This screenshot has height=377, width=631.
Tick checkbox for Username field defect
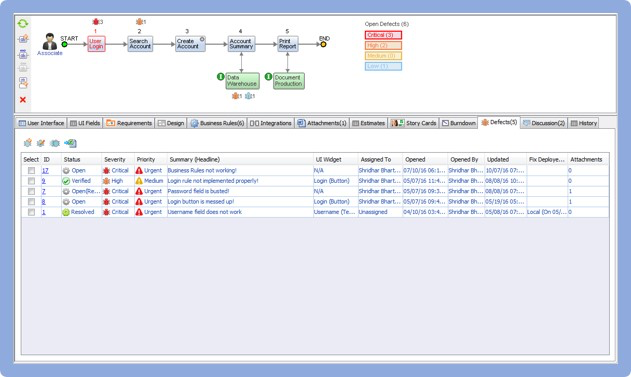[31, 212]
